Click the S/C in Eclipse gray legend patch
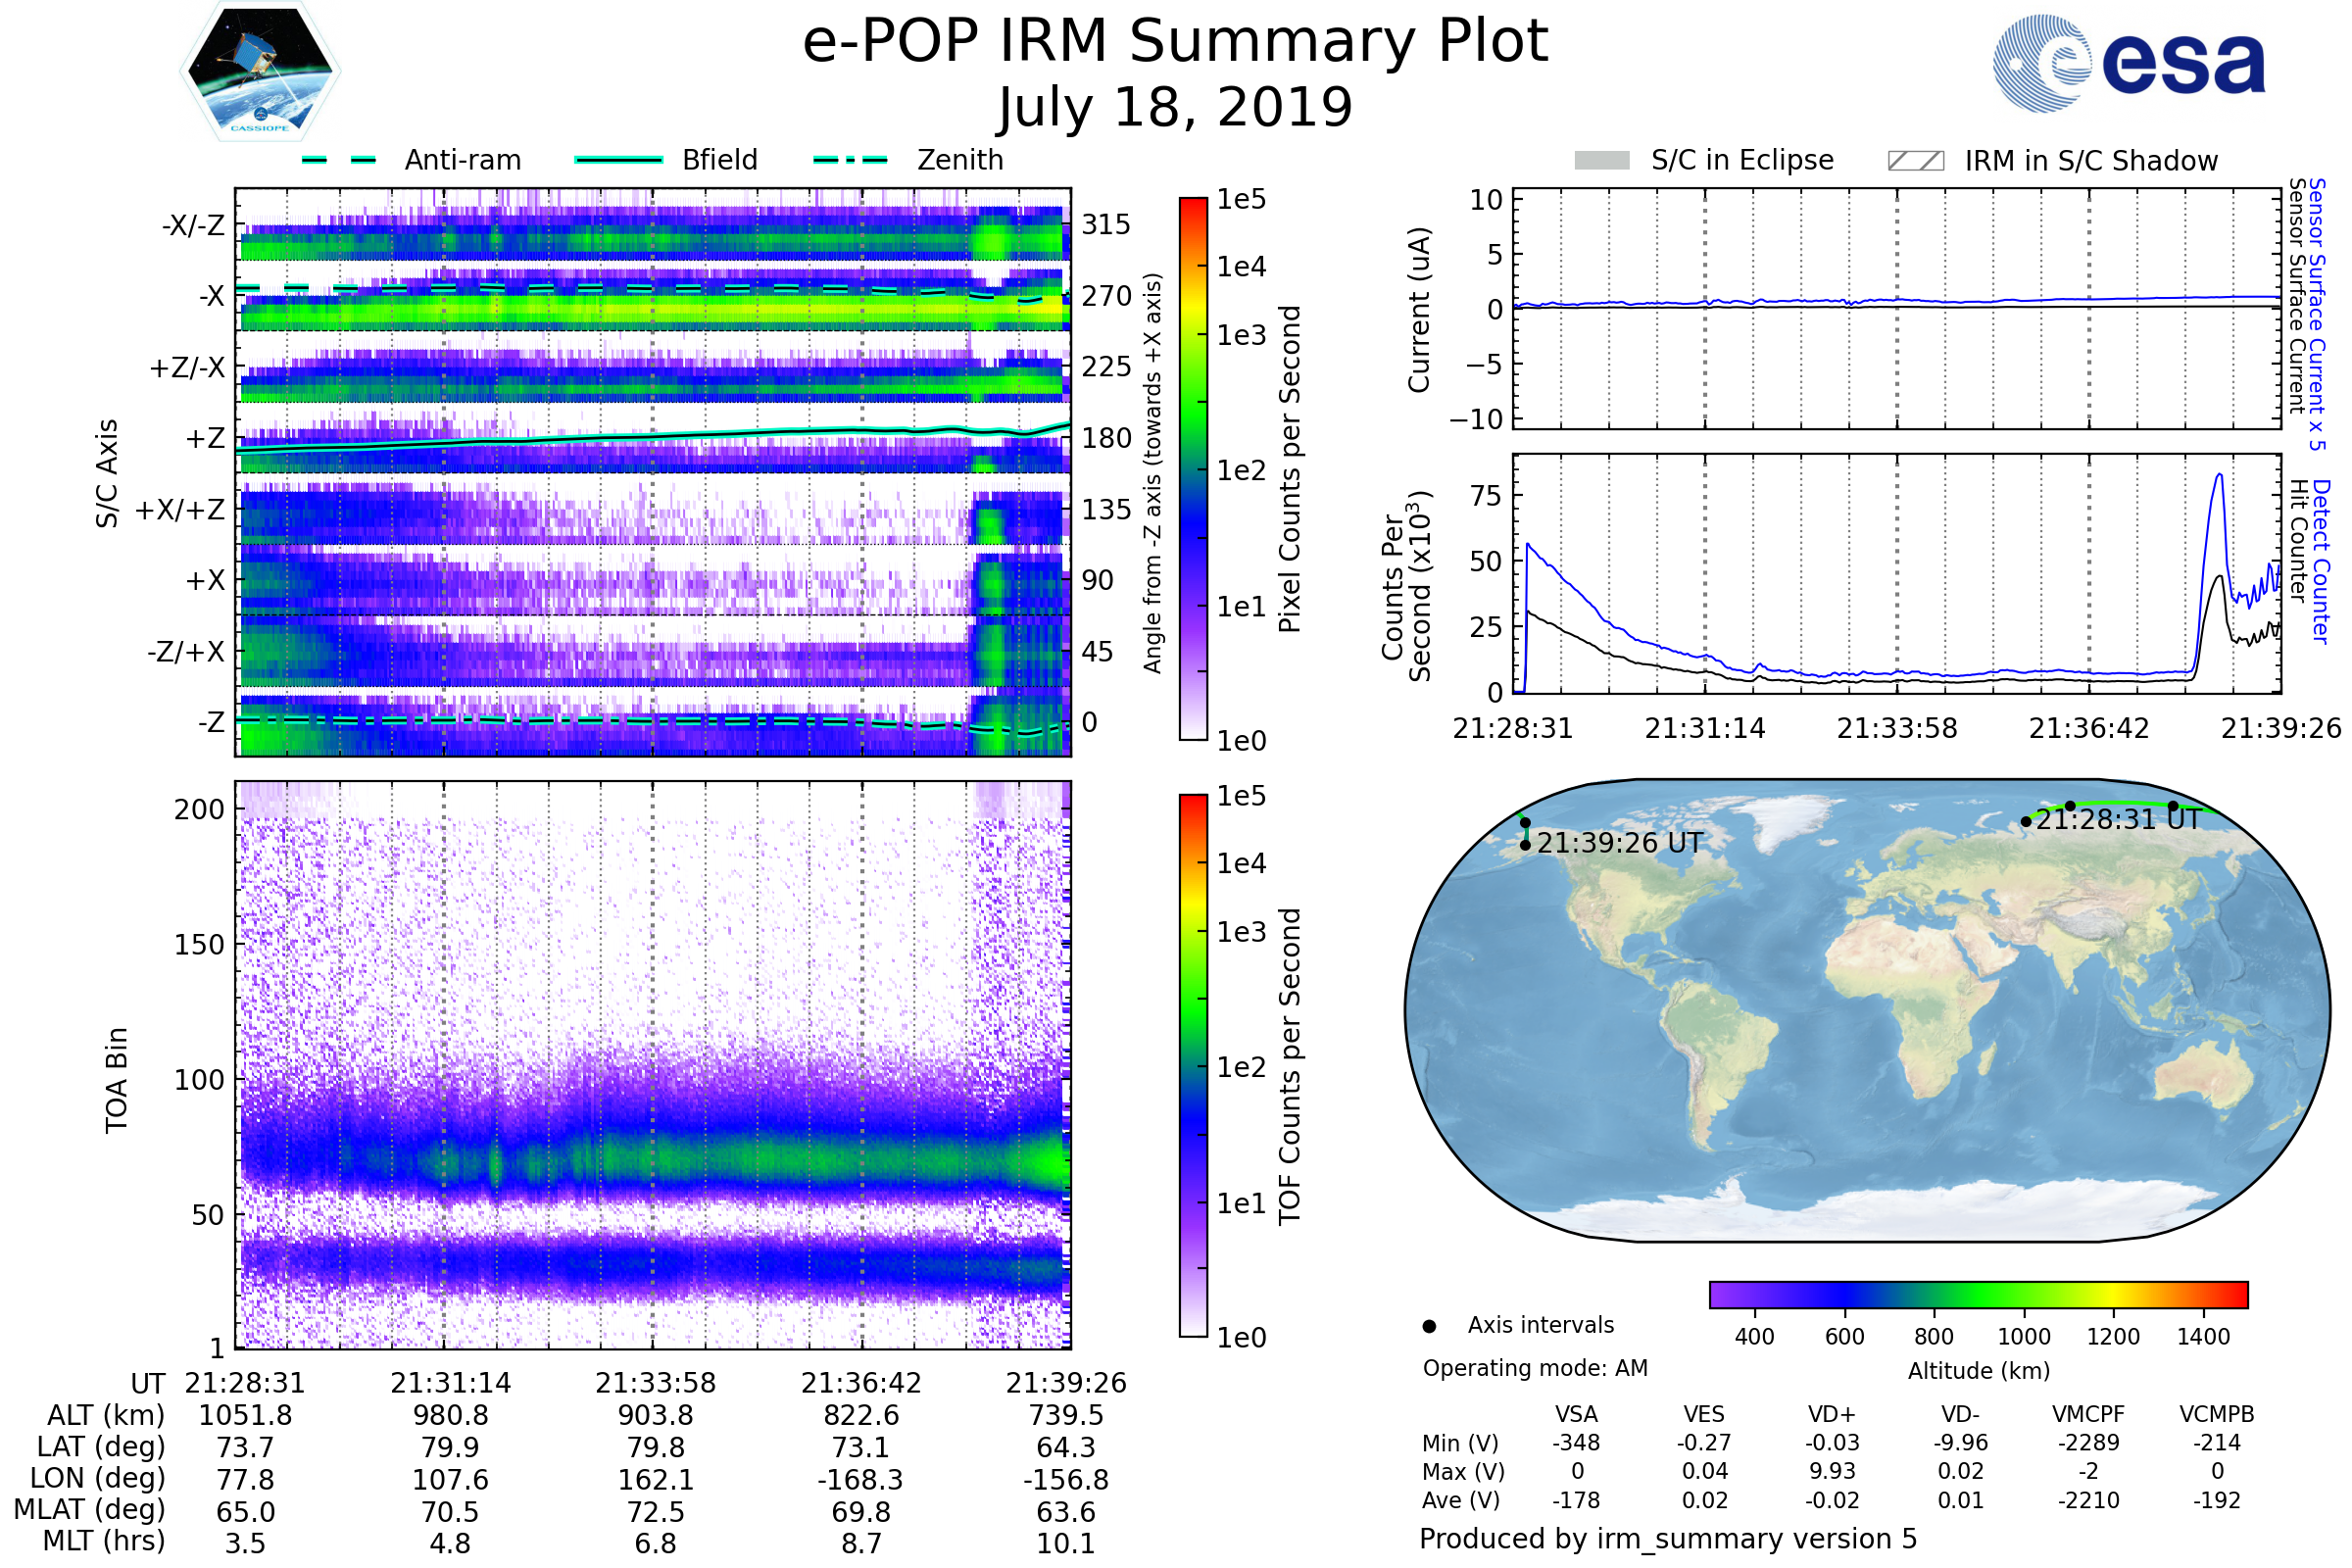The height and width of the screenshot is (1568, 2352). click(1601, 161)
